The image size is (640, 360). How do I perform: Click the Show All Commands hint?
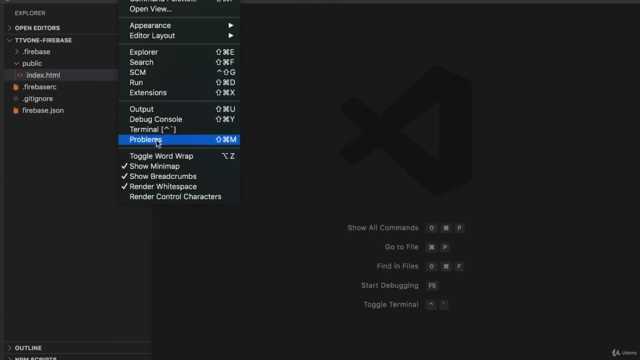click(383, 228)
